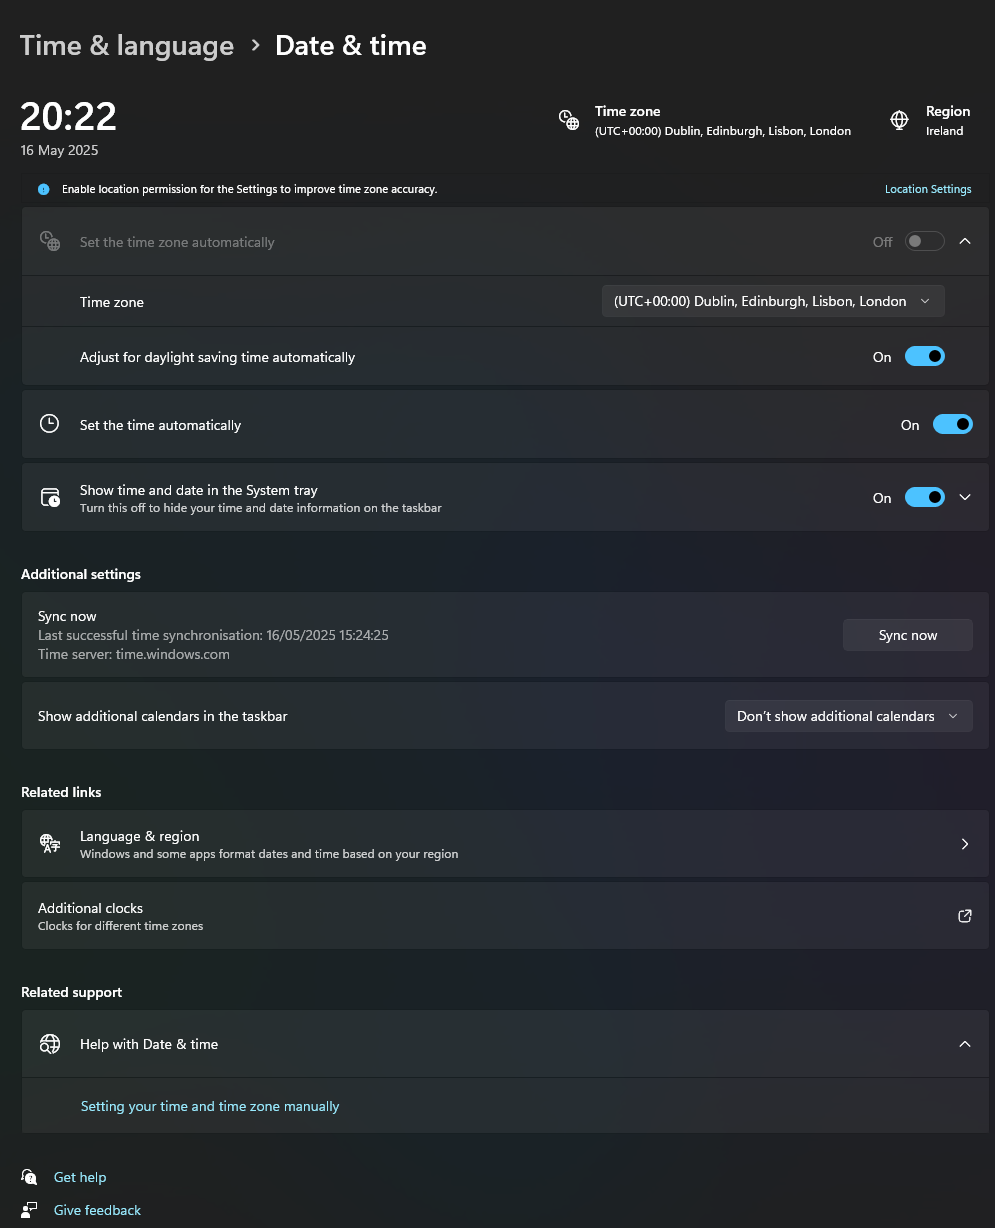Click the Language & region icon
Viewport: 995px width, 1228px height.
click(x=49, y=844)
